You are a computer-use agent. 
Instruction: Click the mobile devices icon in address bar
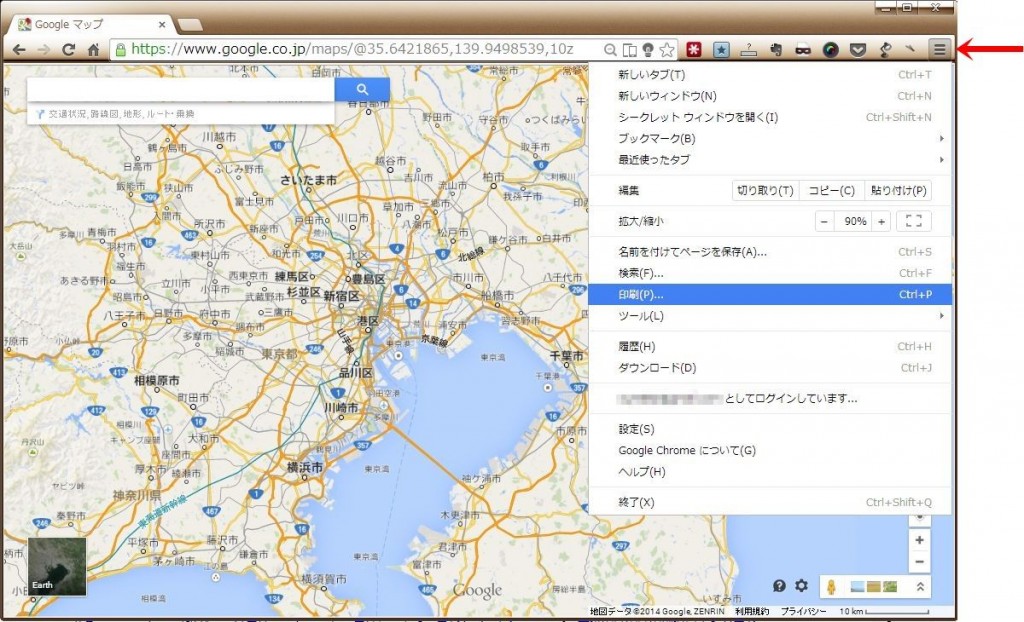[x=629, y=50]
